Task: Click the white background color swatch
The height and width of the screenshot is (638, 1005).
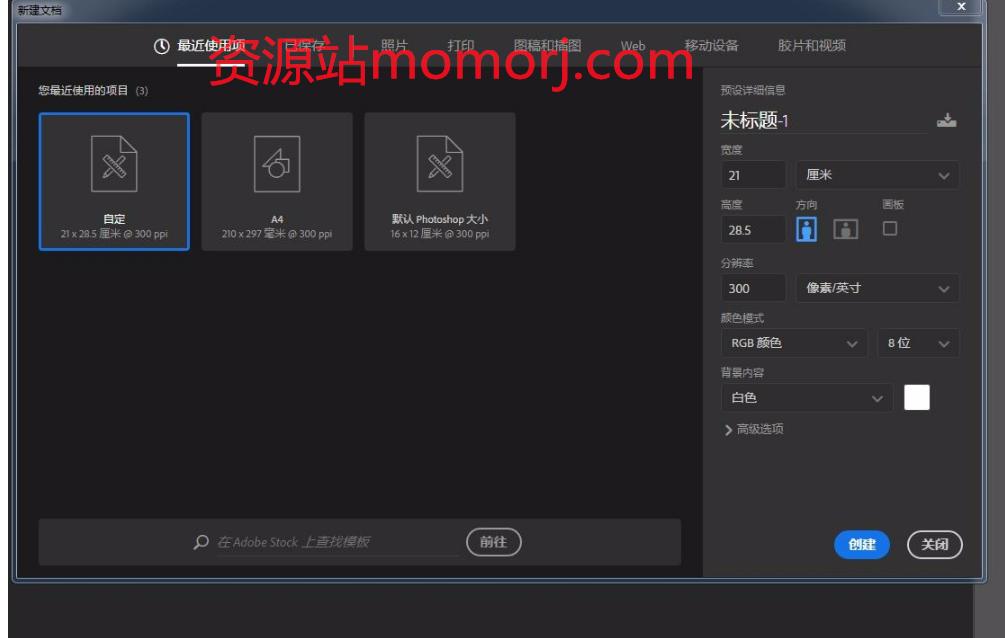Action: click(x=916, y=397)
